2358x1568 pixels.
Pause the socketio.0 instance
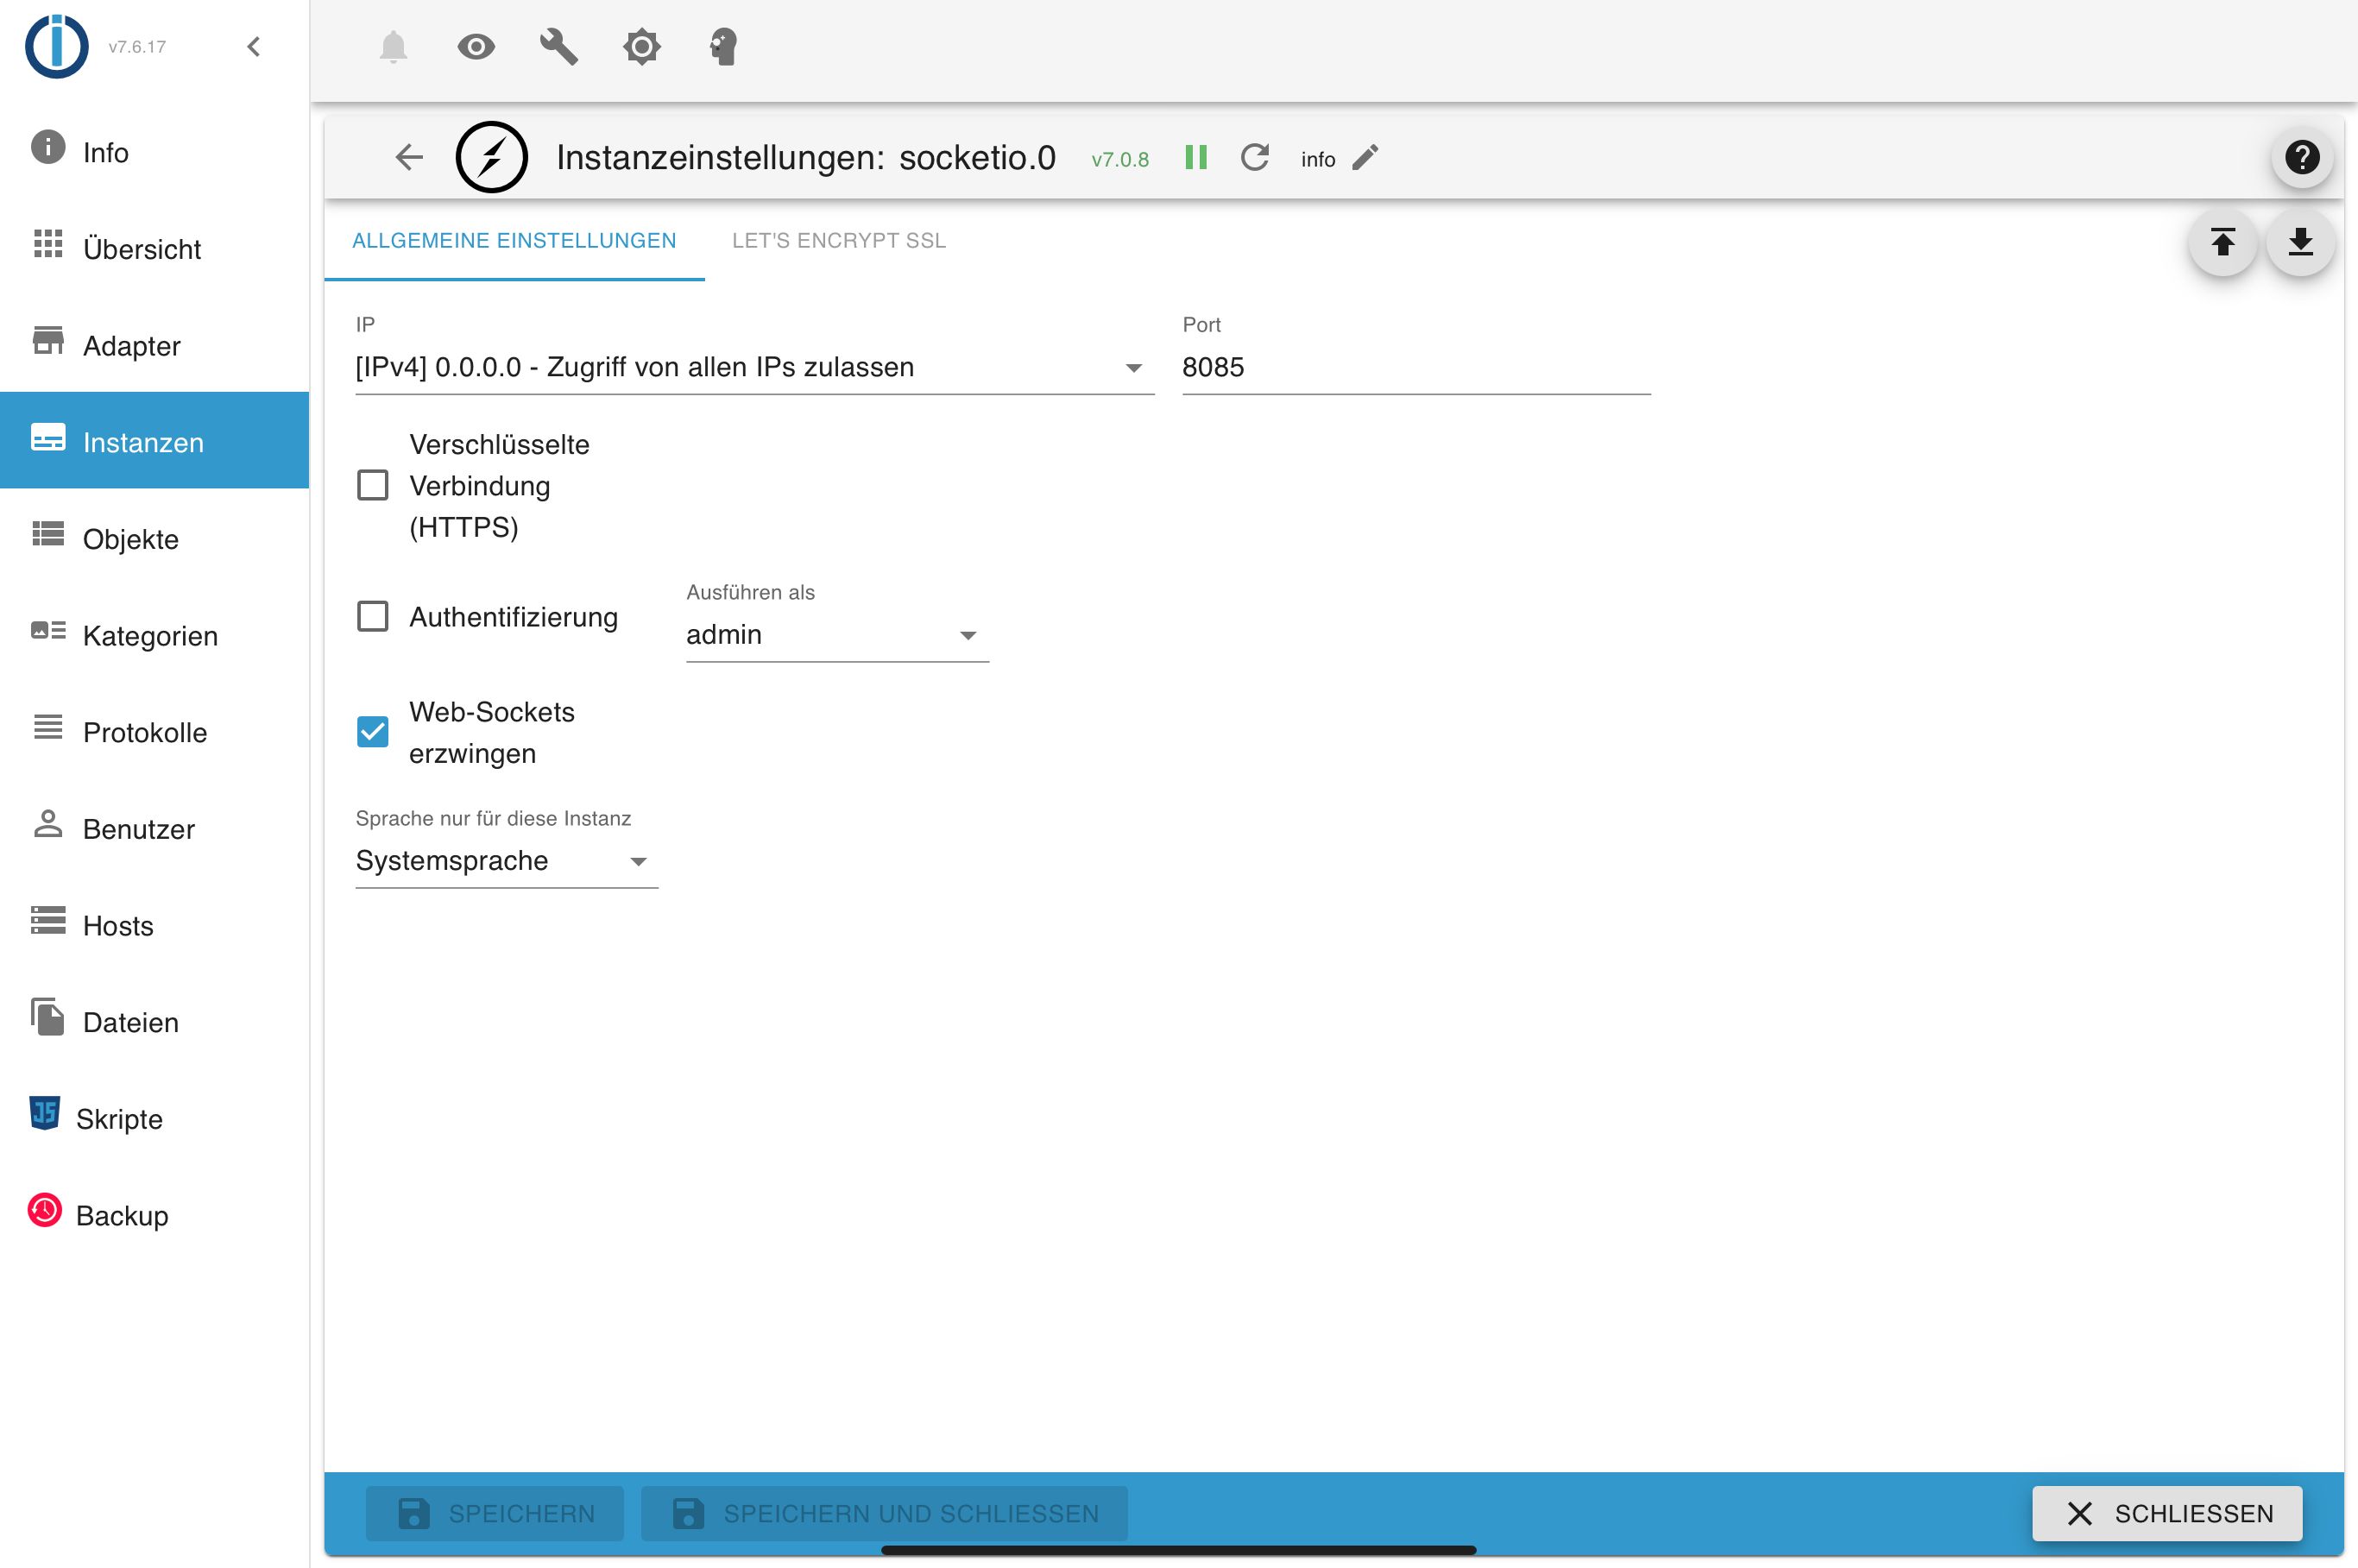click(x=1196, y=158)
